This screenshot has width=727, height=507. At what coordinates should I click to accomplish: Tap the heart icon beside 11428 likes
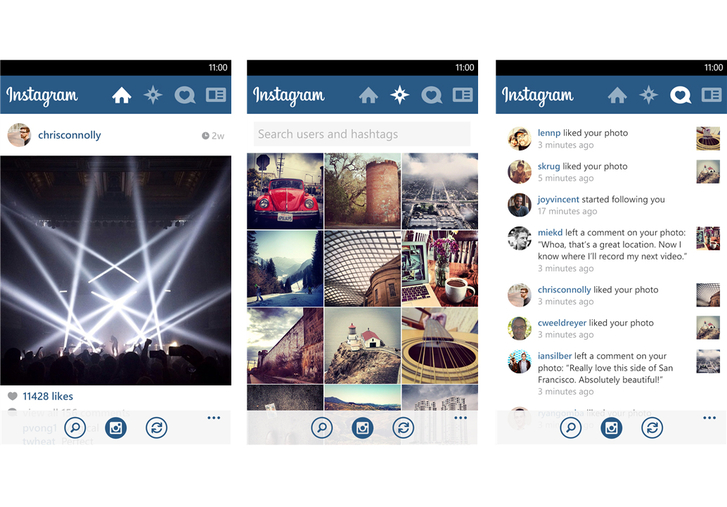coord(13,396)
